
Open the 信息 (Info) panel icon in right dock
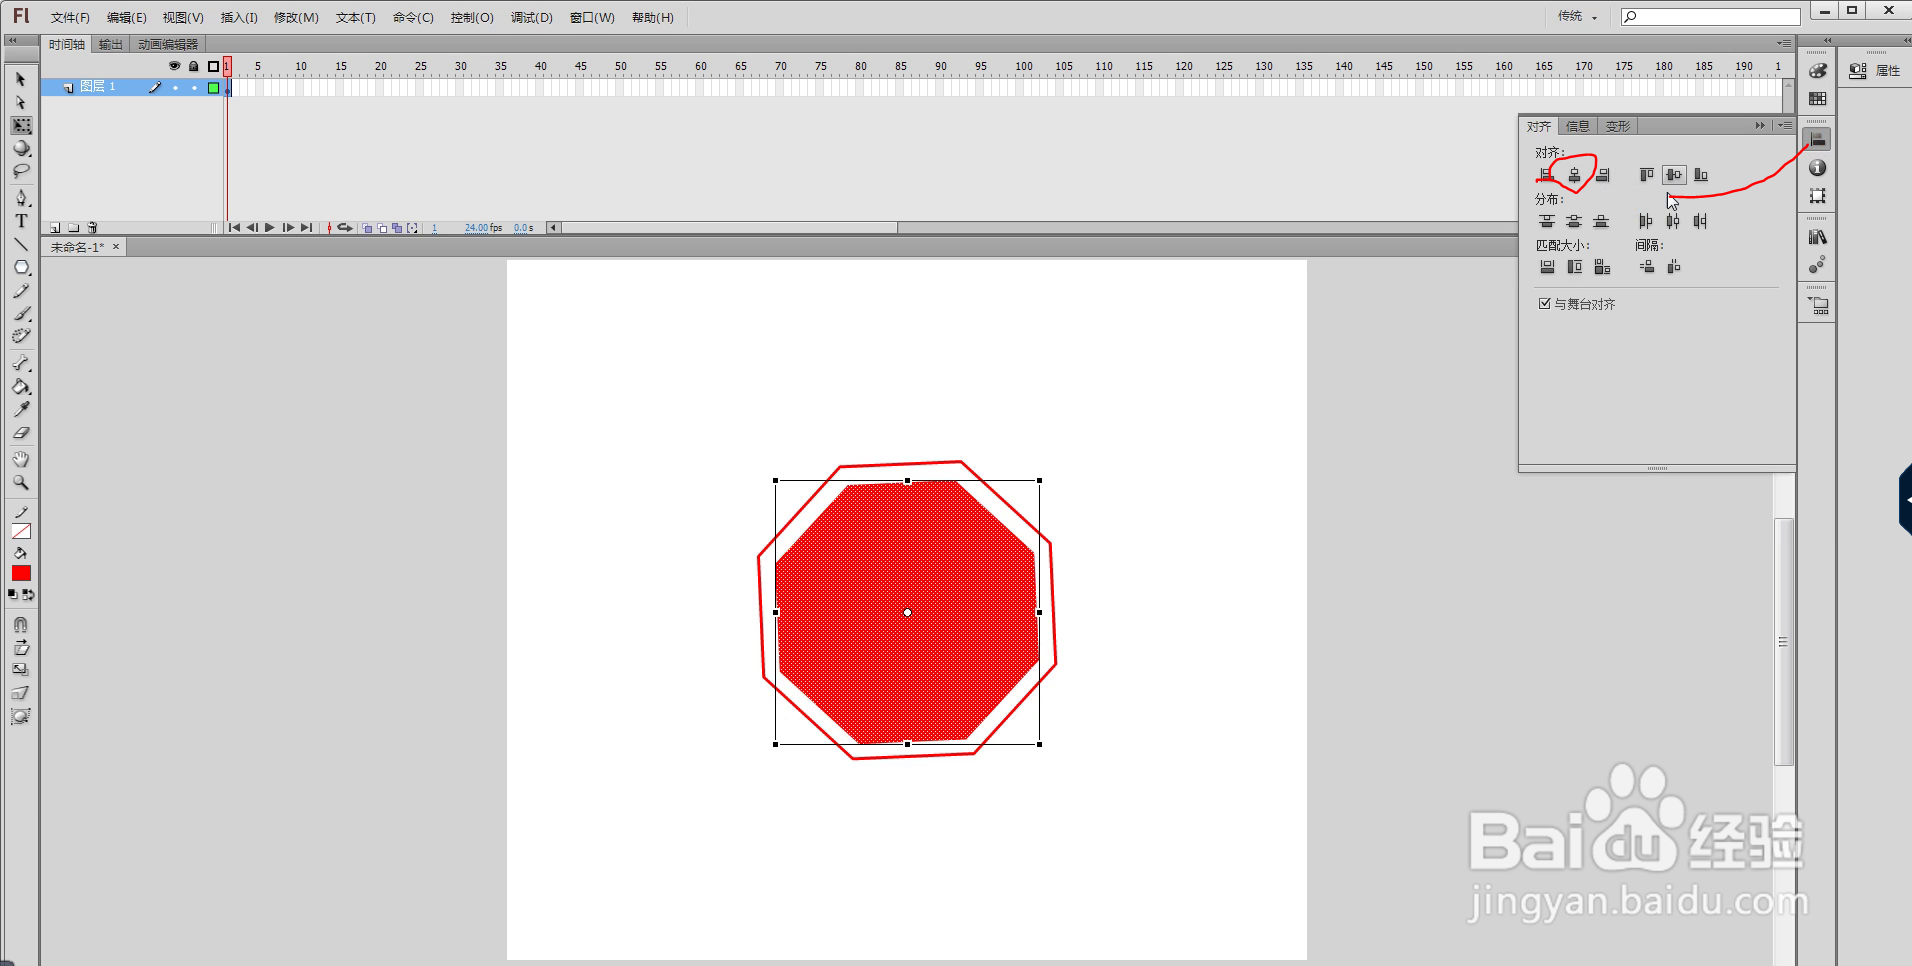pyautogui.click(x=1819, y=168)
